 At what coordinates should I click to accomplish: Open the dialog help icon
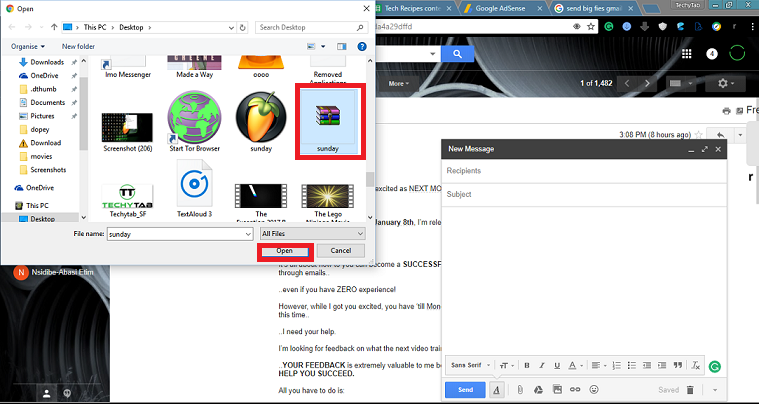pos(362,46)
